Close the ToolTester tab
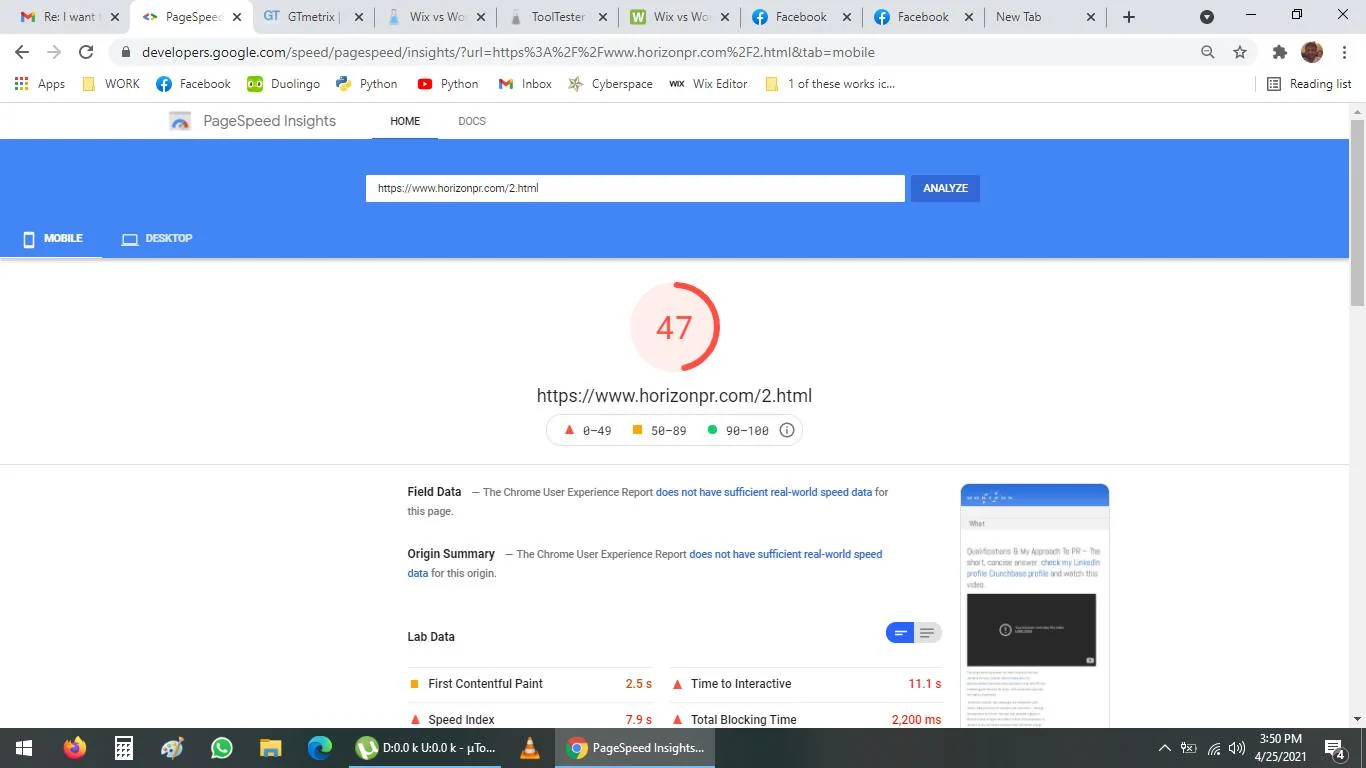This screenshot has width=1366, height=768. 602,17
